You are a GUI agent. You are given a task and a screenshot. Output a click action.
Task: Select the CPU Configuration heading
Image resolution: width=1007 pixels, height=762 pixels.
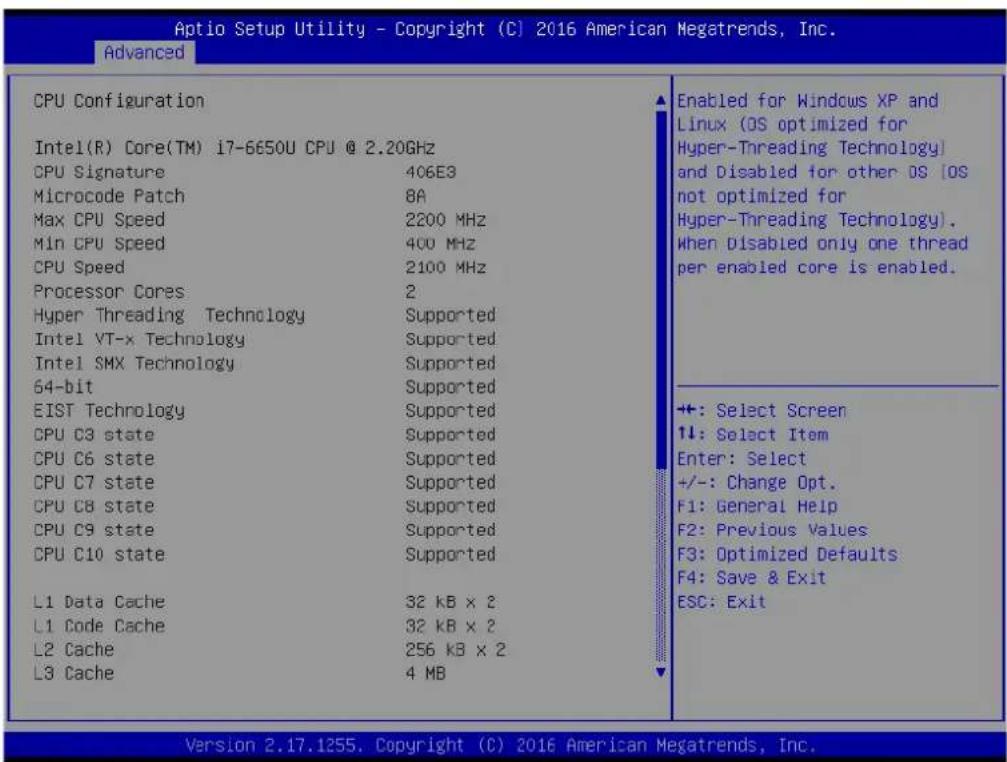click(119, 101)
